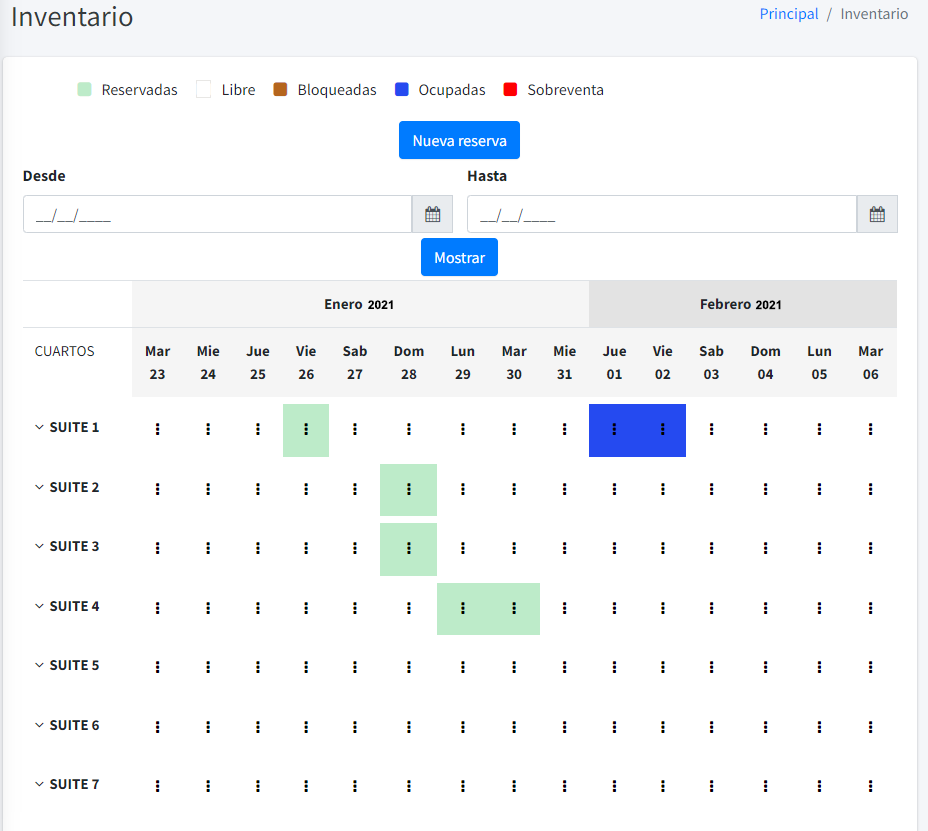Go to Principal breadcrumb link

[x=788, y=14]
